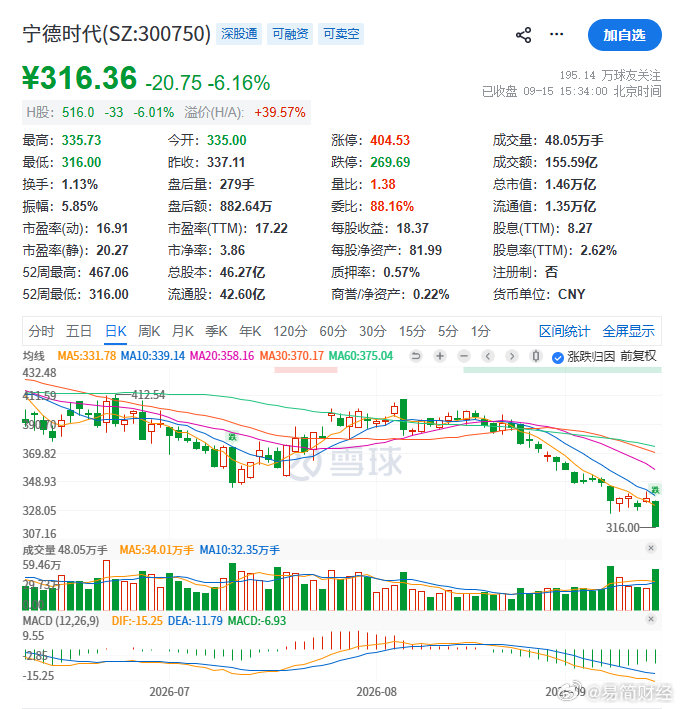
Task: Click the MA20:358.16 moving average label
Action: coord(222,356)
